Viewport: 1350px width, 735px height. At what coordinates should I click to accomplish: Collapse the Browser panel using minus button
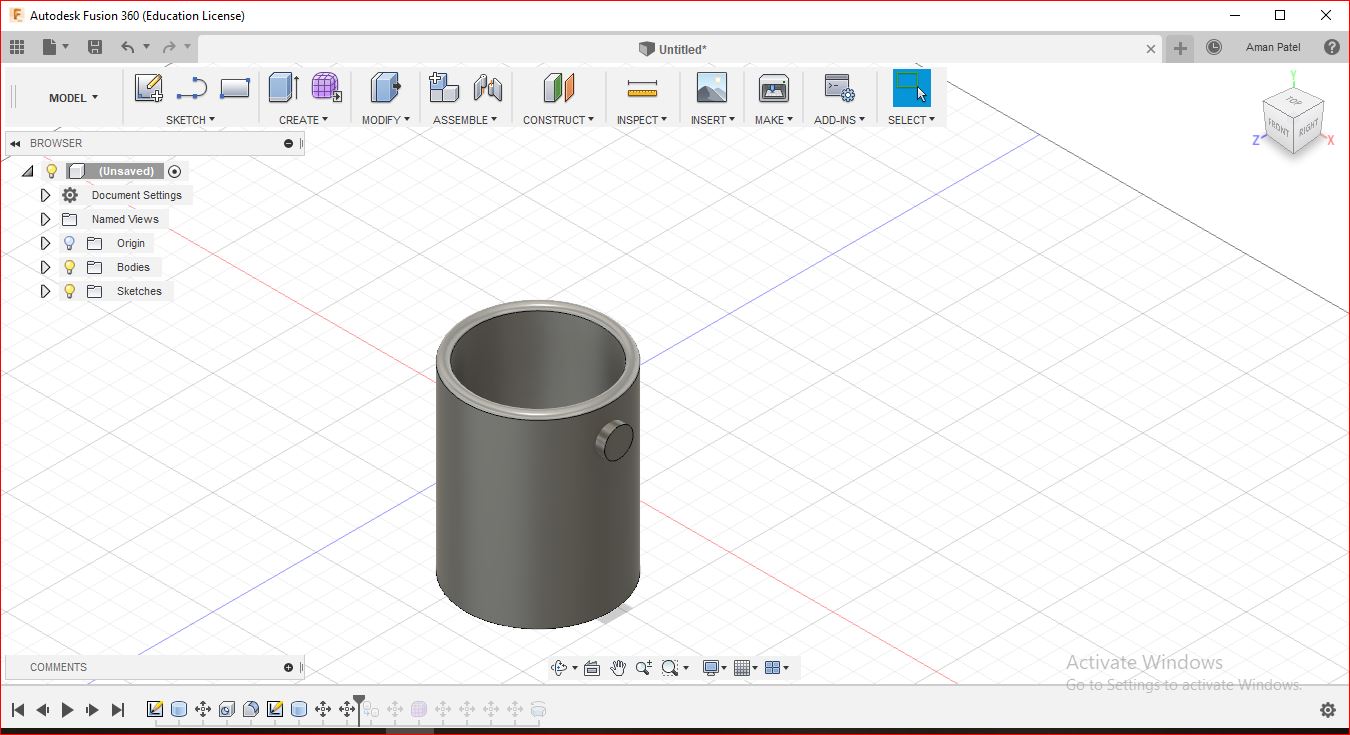coord(289,144)
